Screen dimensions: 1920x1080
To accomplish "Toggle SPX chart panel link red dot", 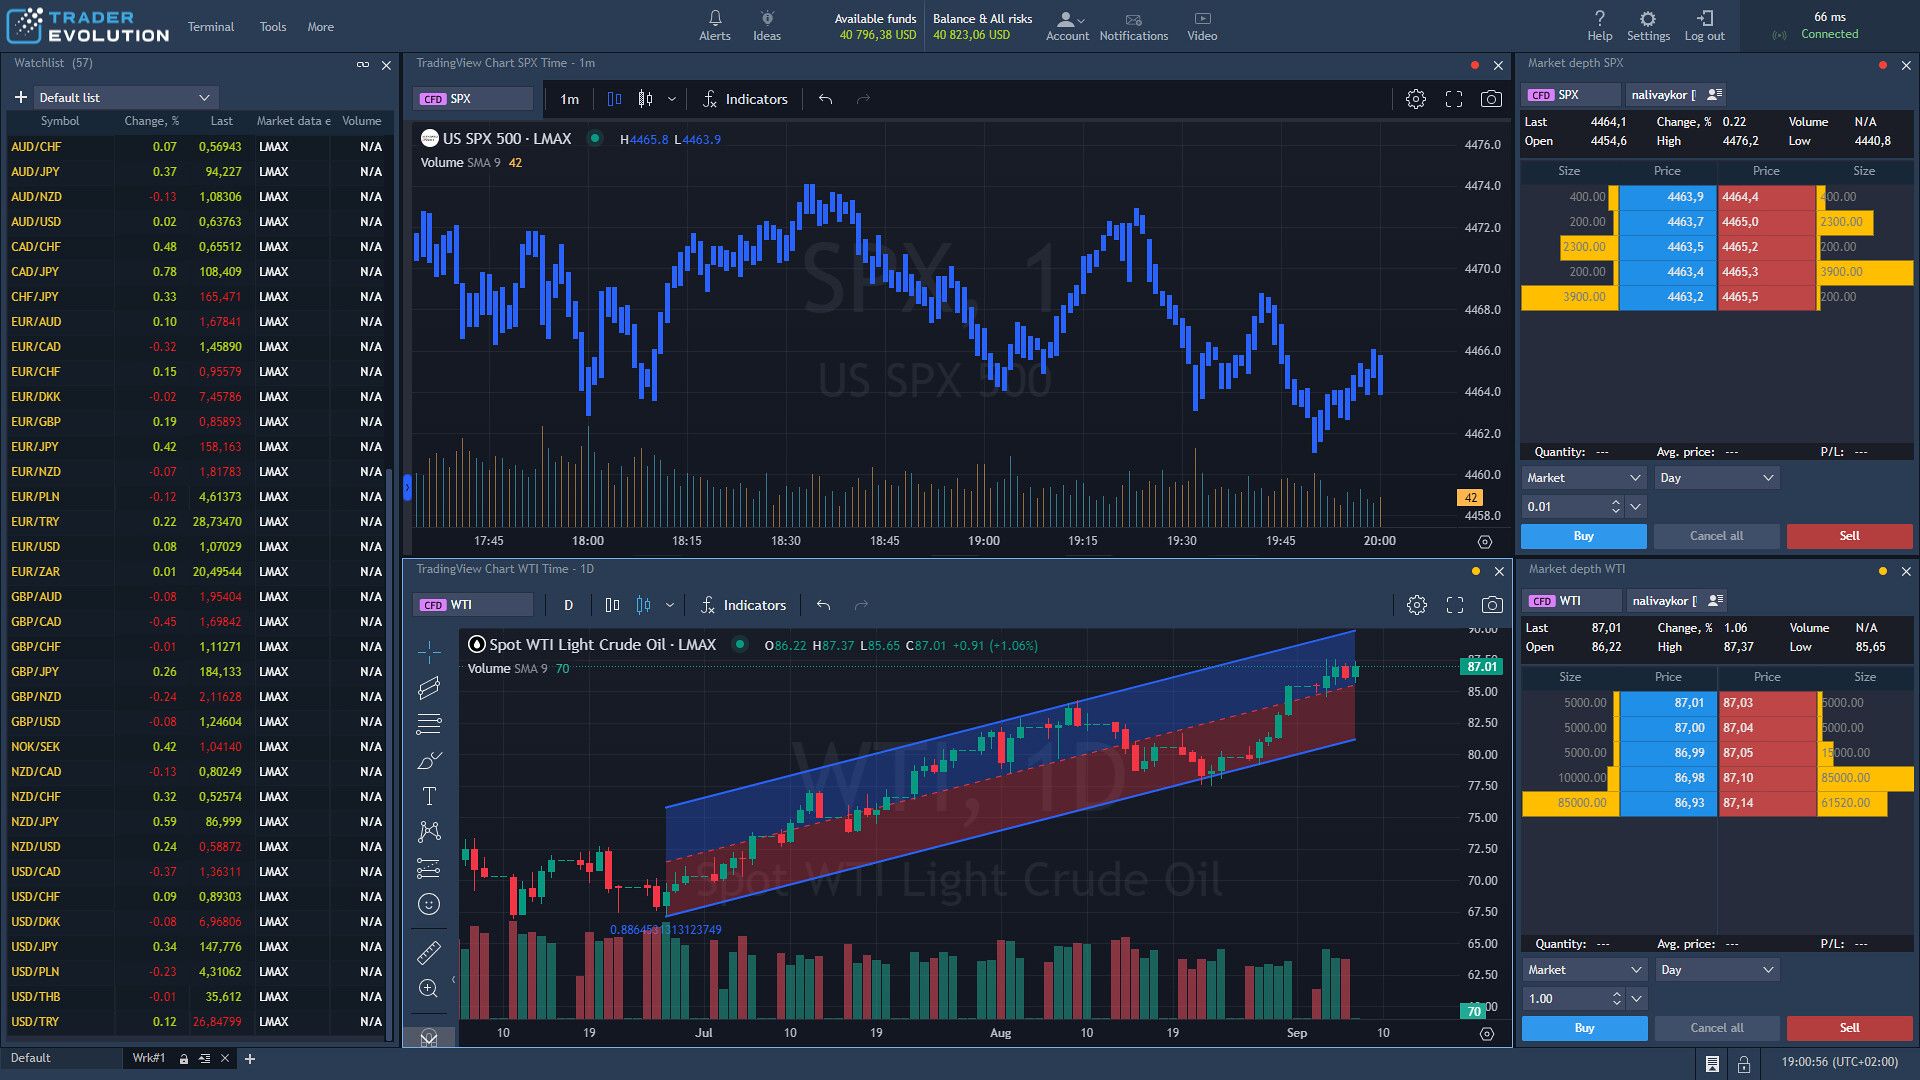I will [1474, 65].
